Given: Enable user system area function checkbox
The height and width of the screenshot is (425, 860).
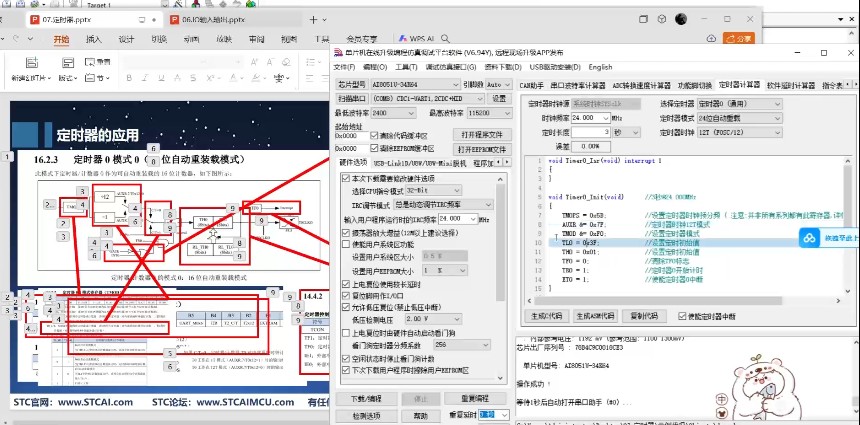Looking at the screenshot, I should [346, 244].
